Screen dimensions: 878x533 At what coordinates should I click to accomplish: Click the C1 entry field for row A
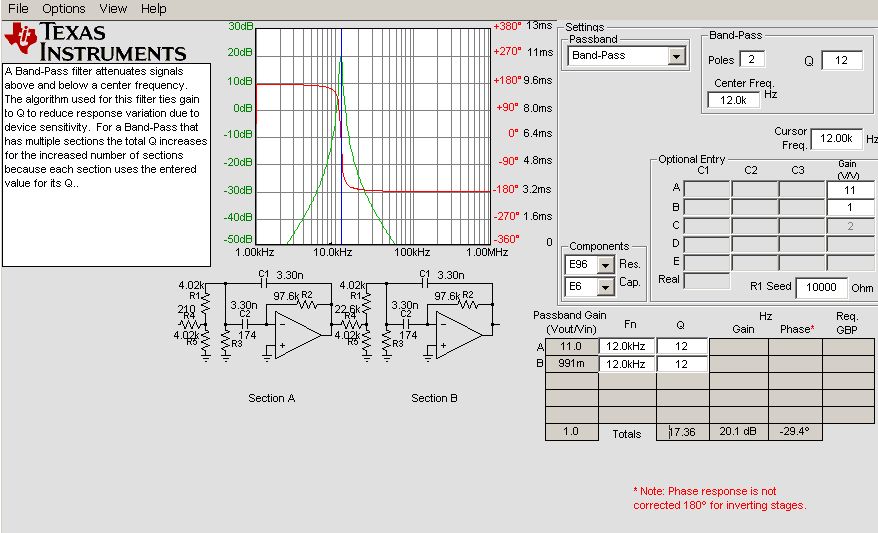[707, 189]
